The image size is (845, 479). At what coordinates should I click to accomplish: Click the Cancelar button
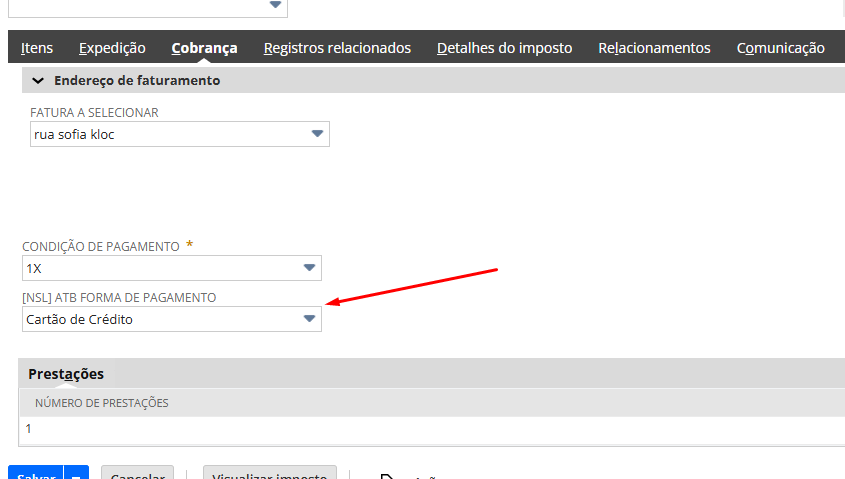[138, 474]
